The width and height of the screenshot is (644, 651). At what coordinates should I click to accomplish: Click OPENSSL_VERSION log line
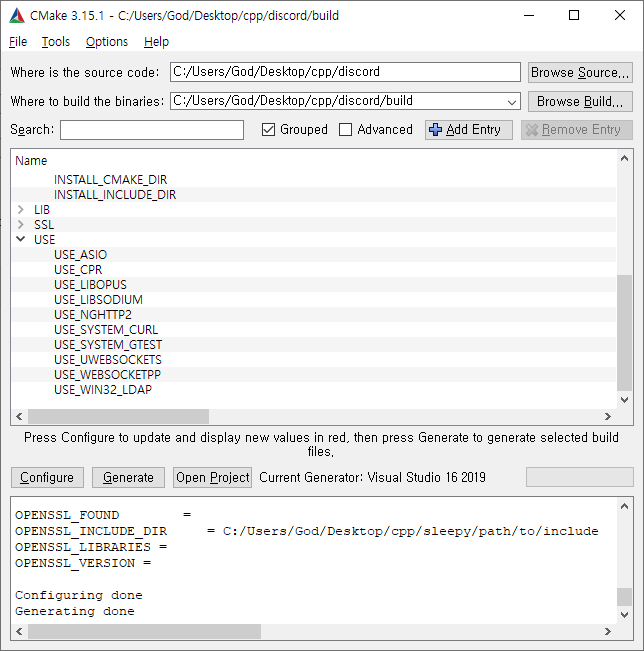click(83, 563)
